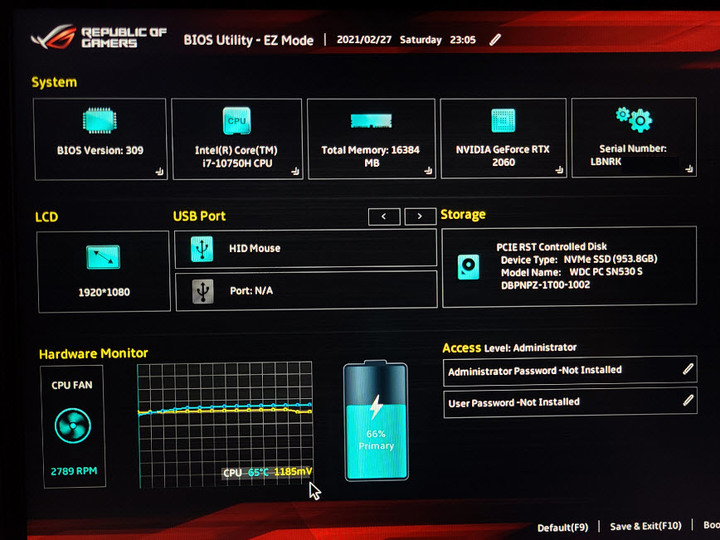The width and height of the screenshot is (720, 540).
Task: Click the LCD screen resolution icon
Action: point(103,257)
